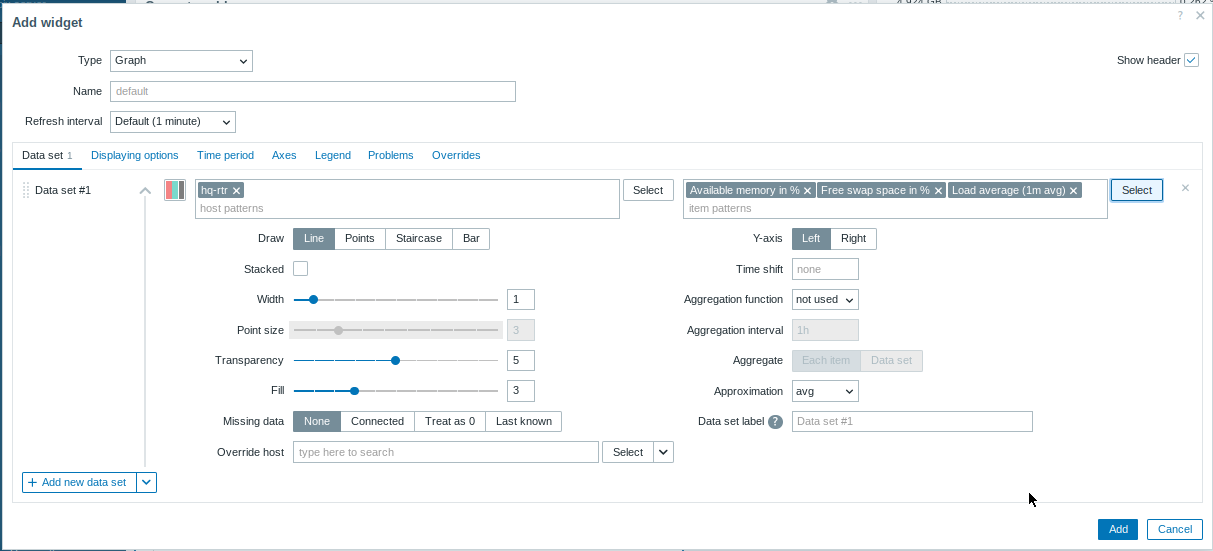Remove the hq-rtr host tag
This screenshot has width=1213, height=551.
pos(237,190)
